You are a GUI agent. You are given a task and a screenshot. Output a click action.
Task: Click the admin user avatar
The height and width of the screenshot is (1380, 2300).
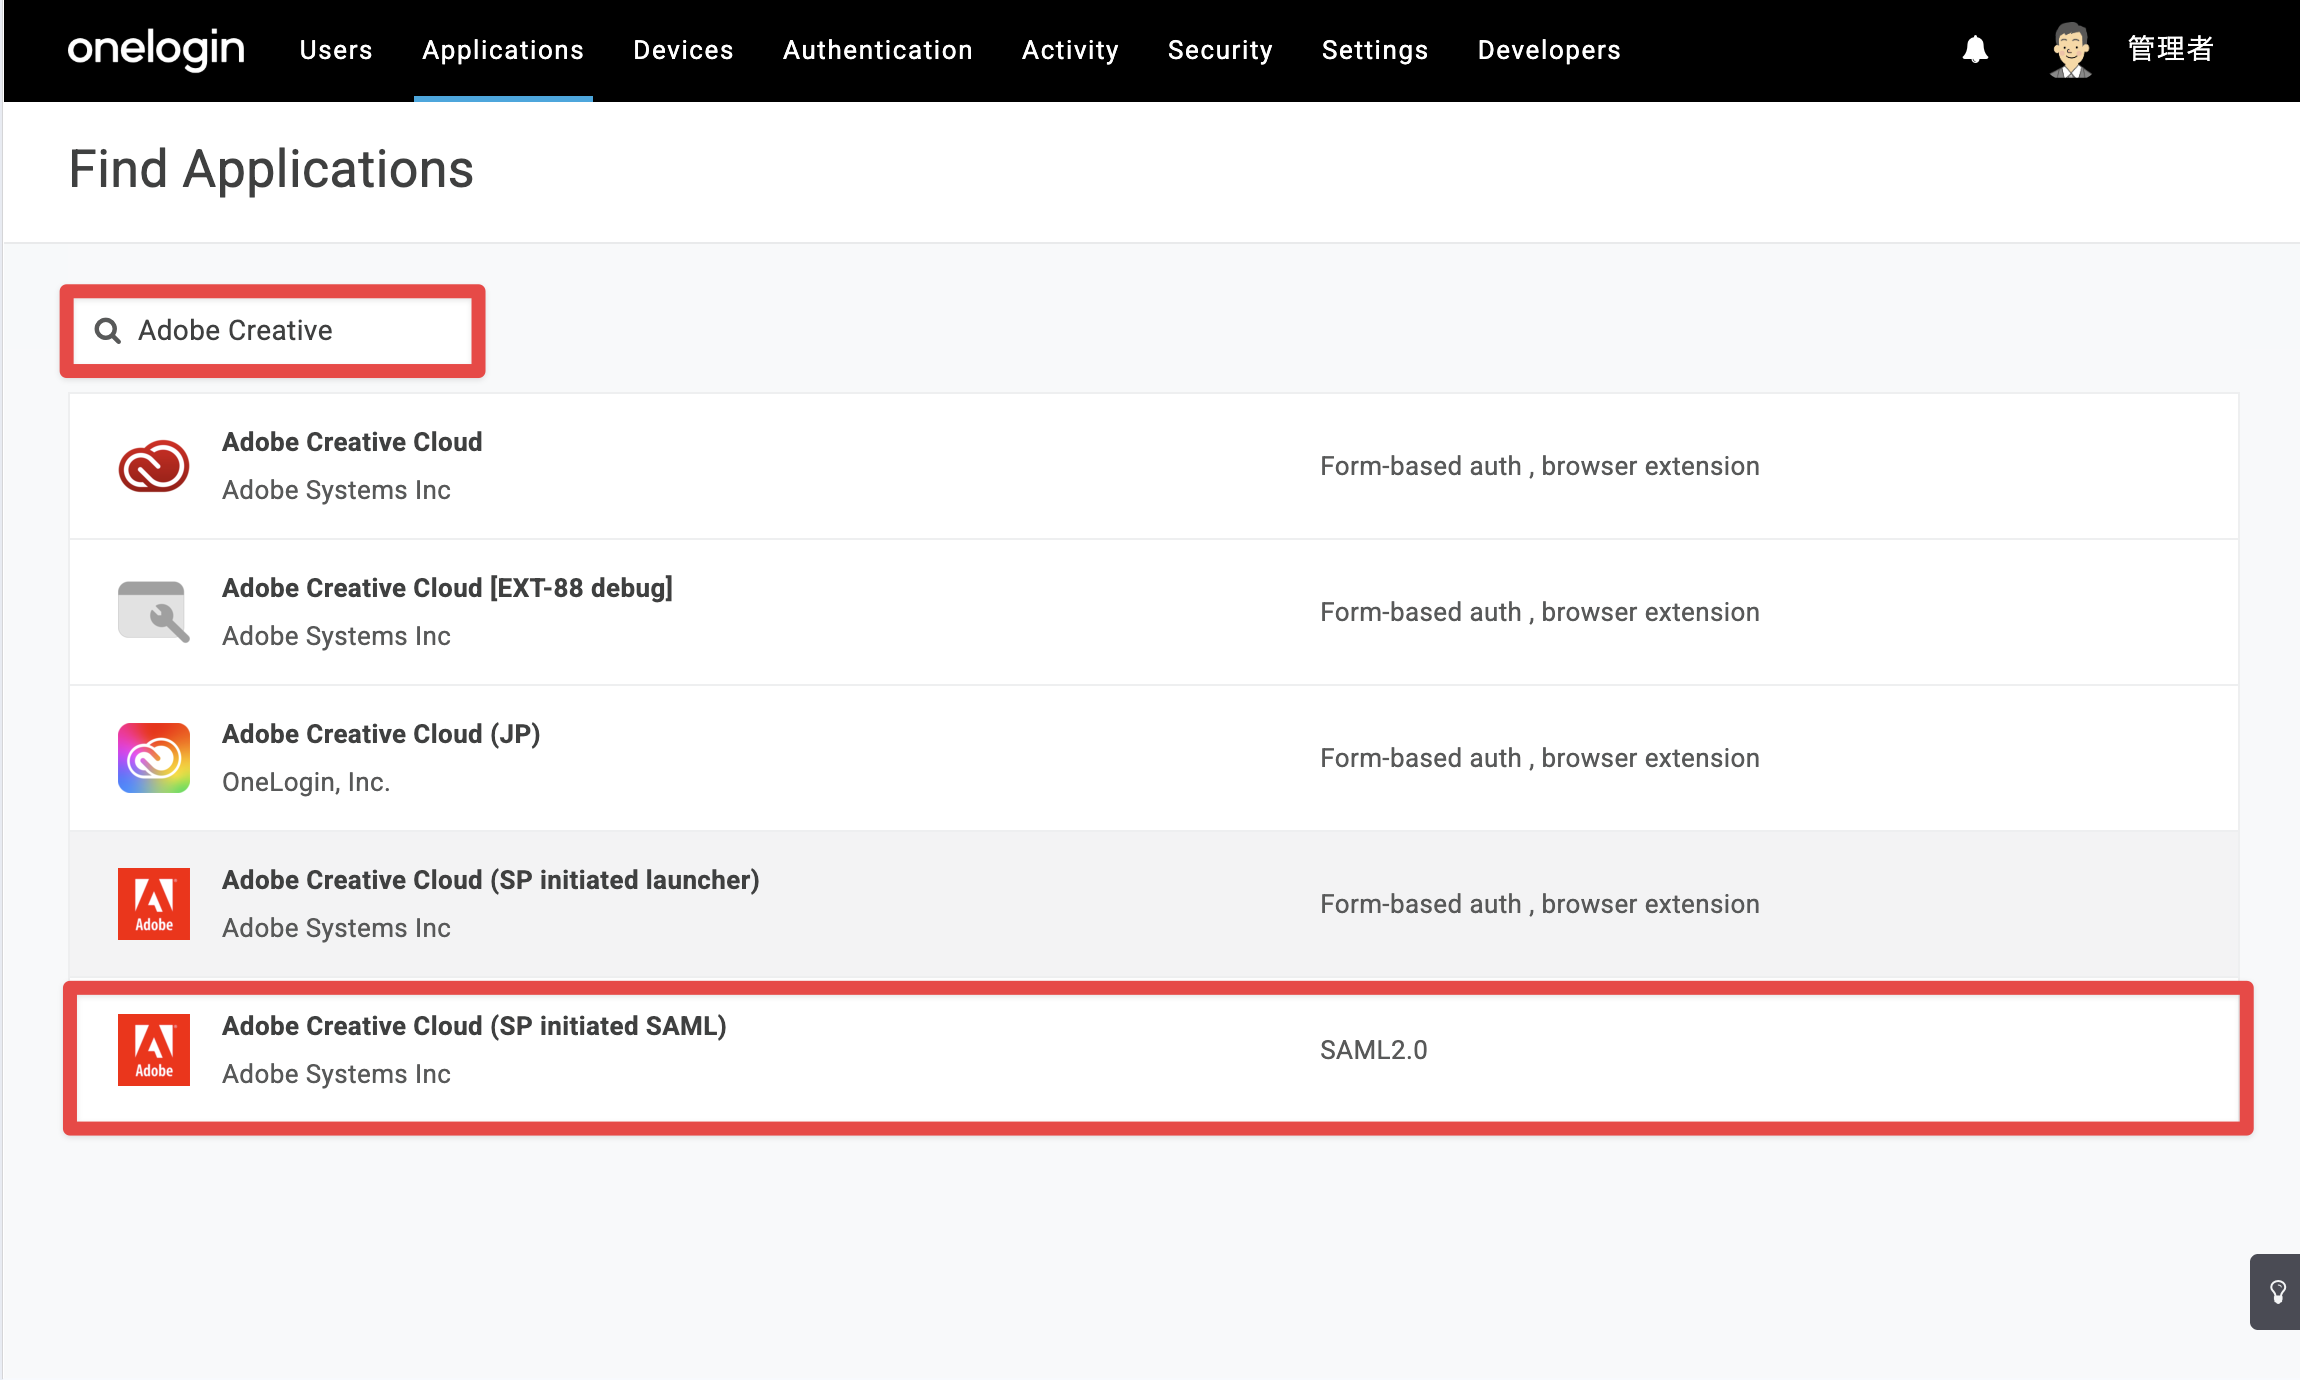pos(2070,49)
